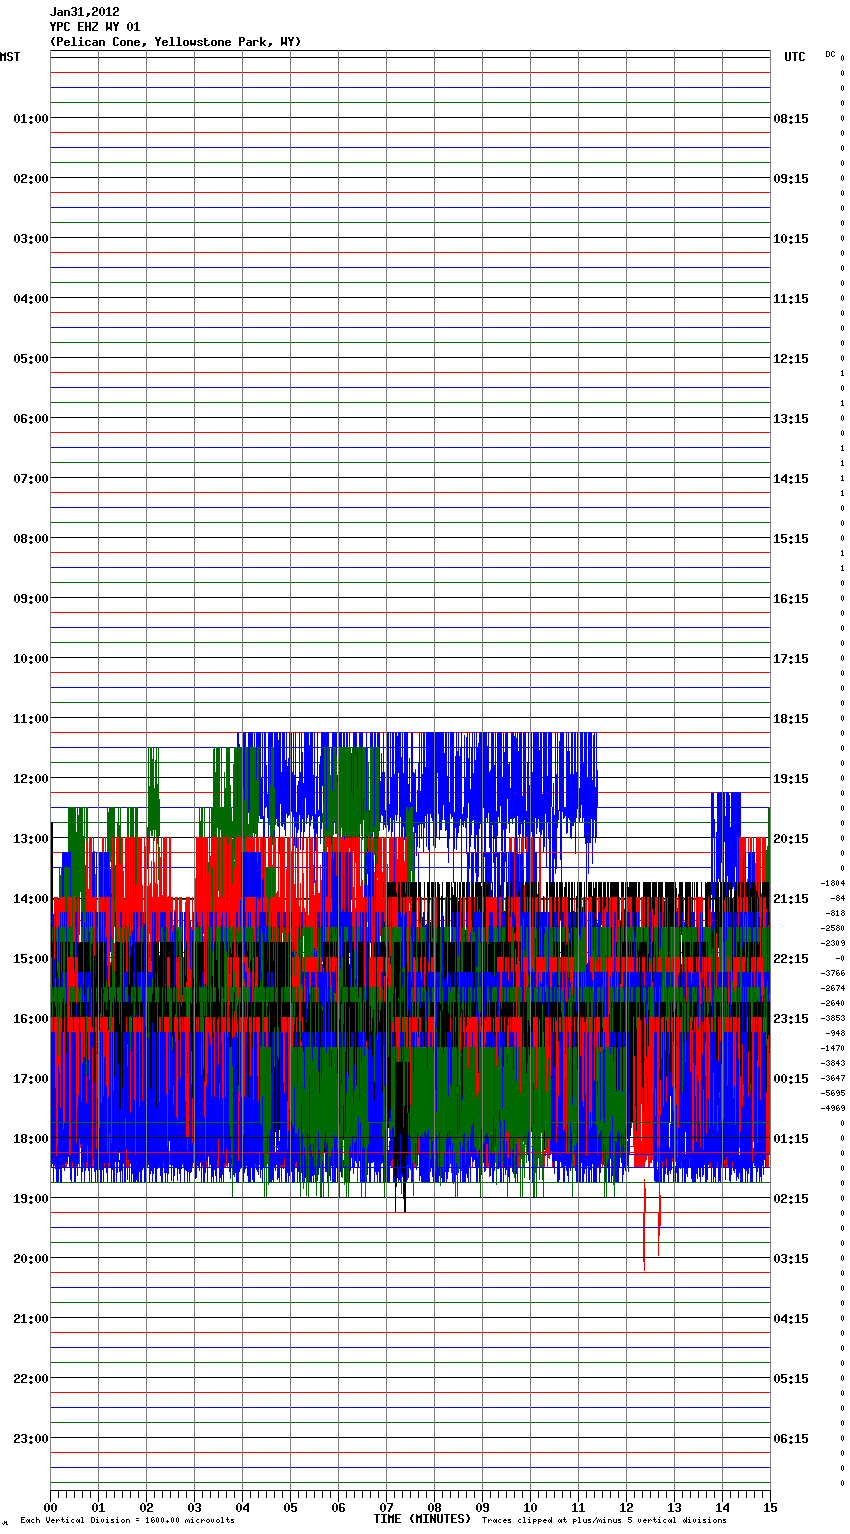
Task: Click the MST hour label "21:00"
Action: coord(31,1319)
